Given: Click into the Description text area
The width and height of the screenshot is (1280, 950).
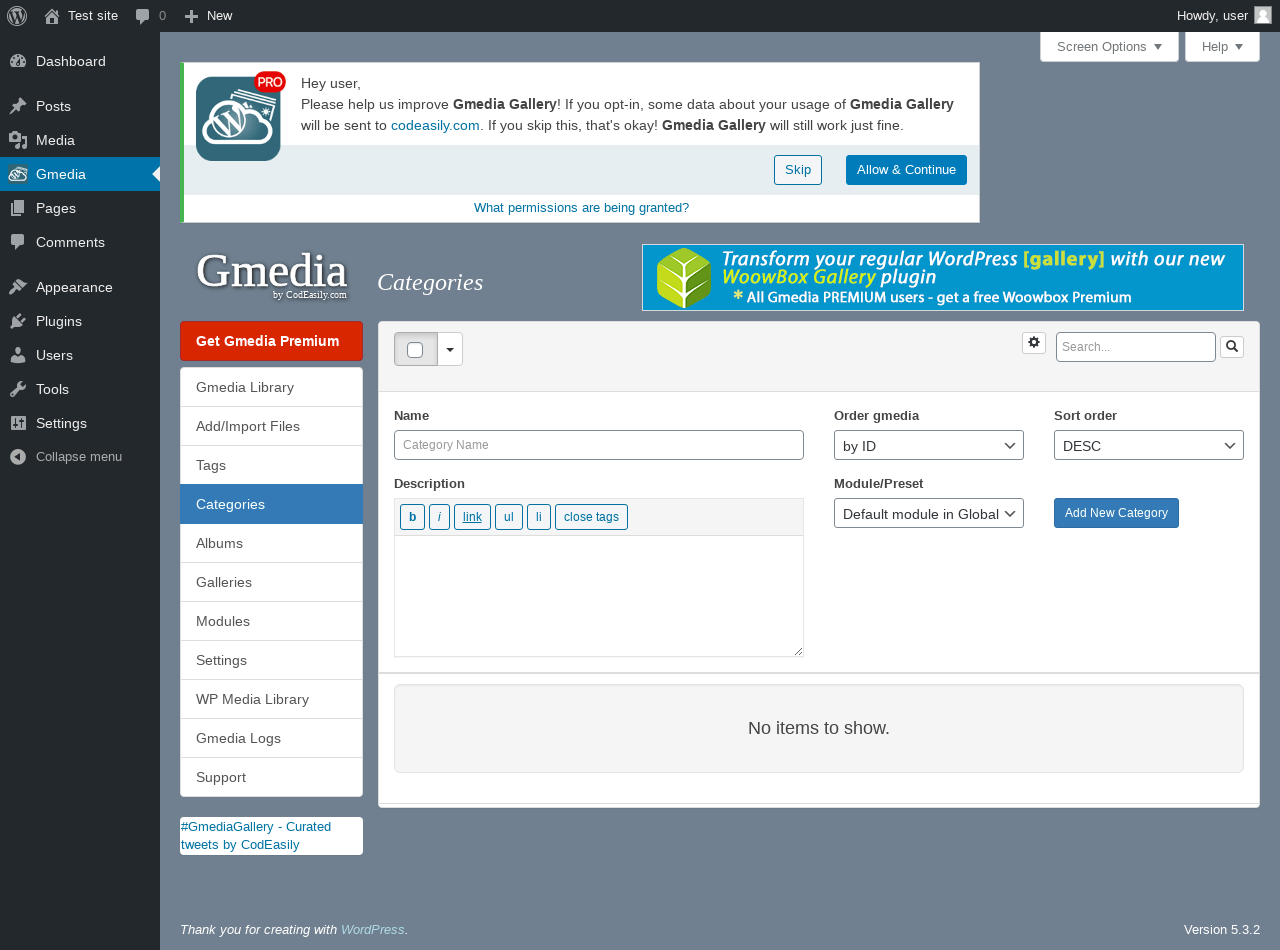Looking at the screenshot, I should click(599, 596).
